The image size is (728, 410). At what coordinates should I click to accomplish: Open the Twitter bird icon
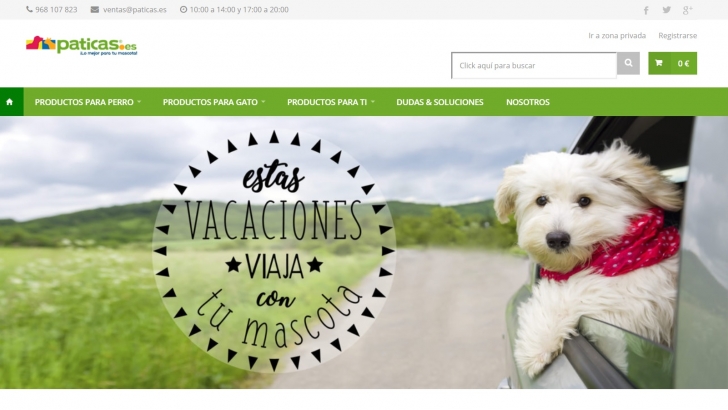[x=667, y=10]
